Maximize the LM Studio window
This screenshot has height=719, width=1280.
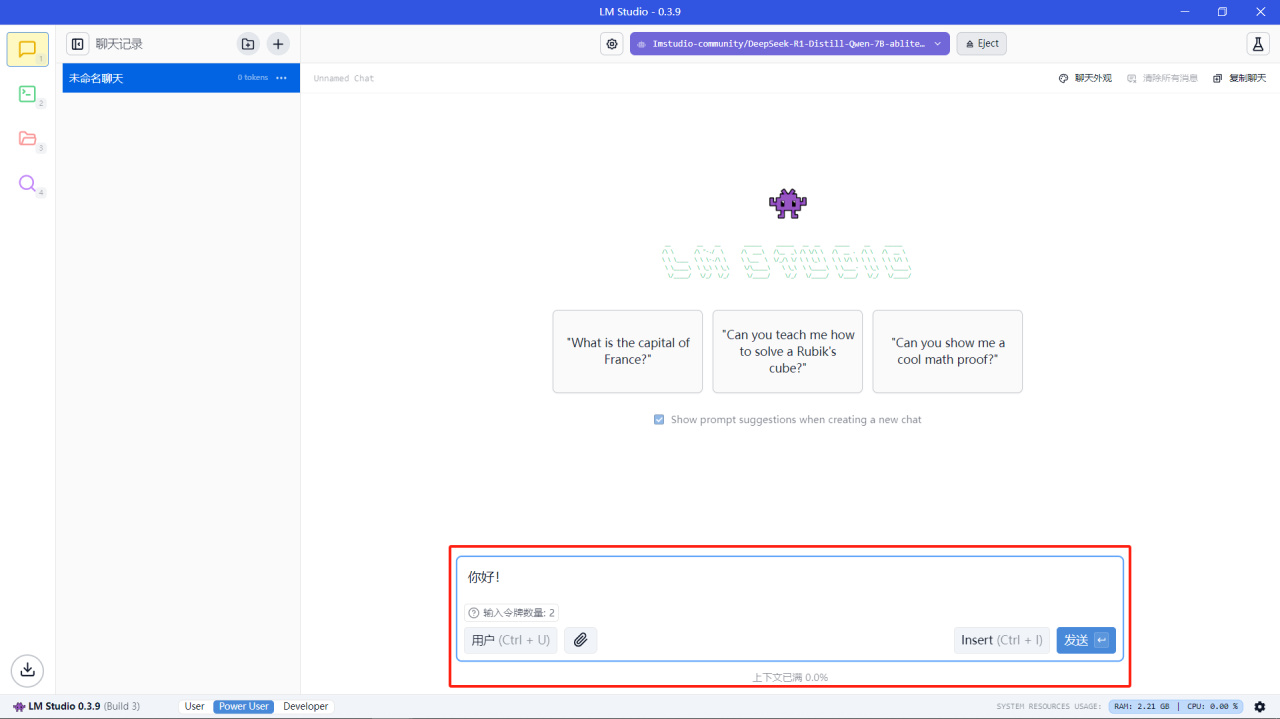click(x=1222, y=12)
